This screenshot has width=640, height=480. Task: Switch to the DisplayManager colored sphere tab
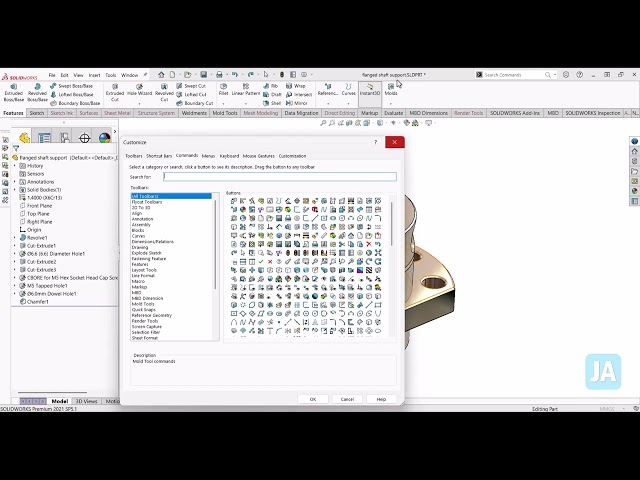coord(104,138)
